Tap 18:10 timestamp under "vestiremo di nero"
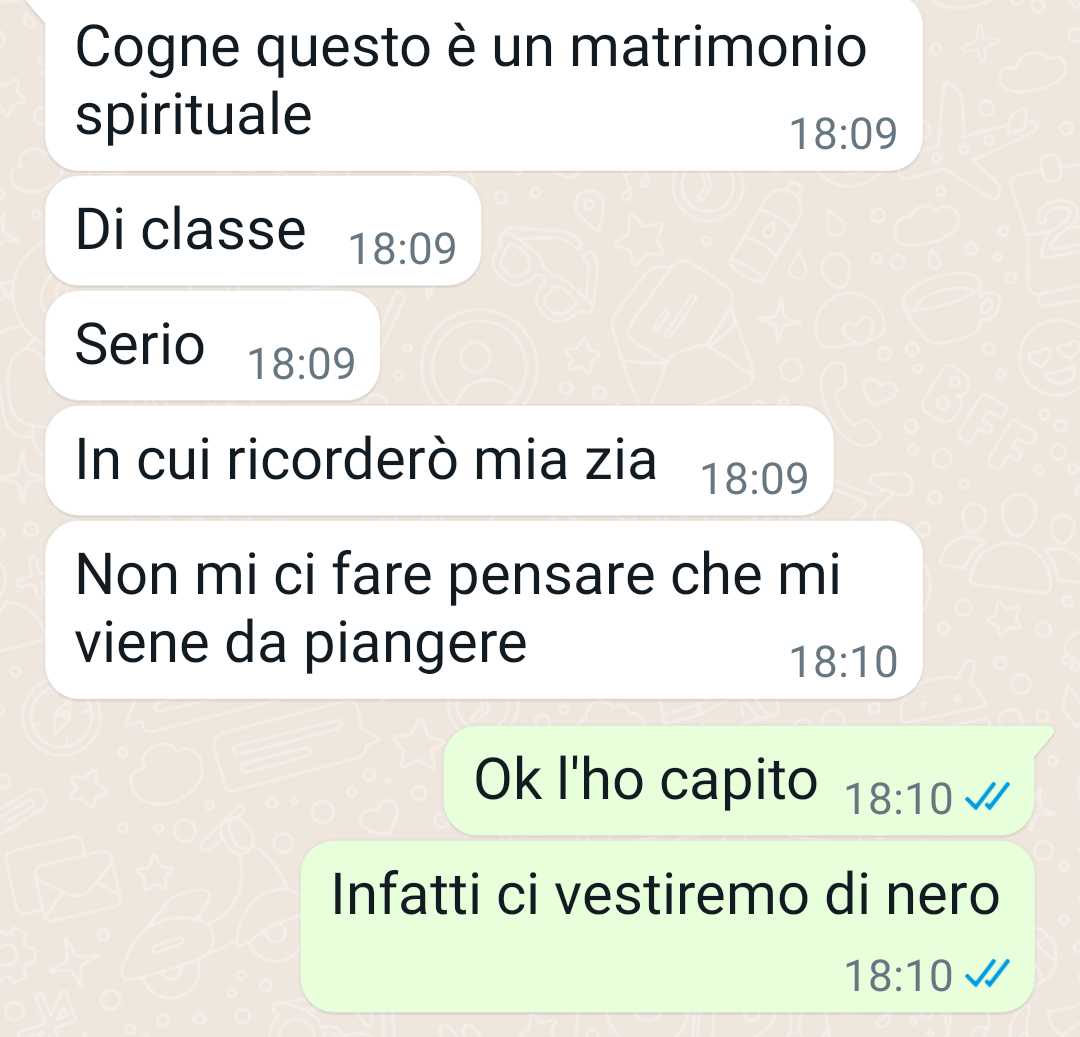The width and height of the screenshot is (1080, 1037). [x=898, y=976]
